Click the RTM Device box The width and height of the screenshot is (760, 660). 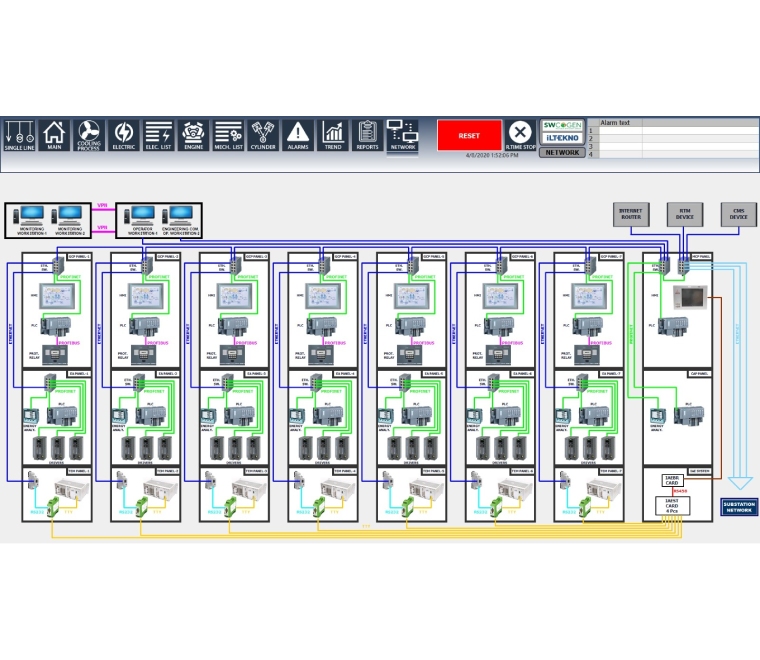click(x=685, y=214)
